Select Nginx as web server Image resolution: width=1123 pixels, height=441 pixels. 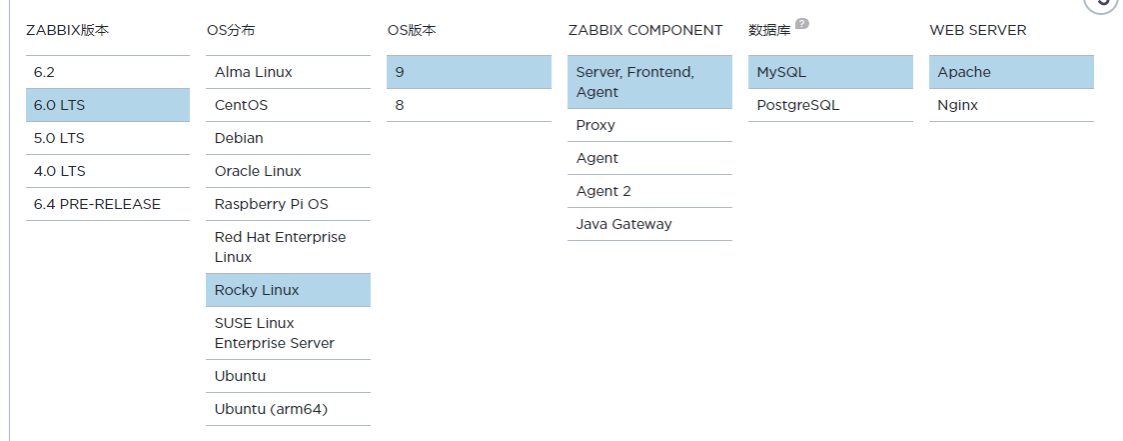(x=1011, y=105)
